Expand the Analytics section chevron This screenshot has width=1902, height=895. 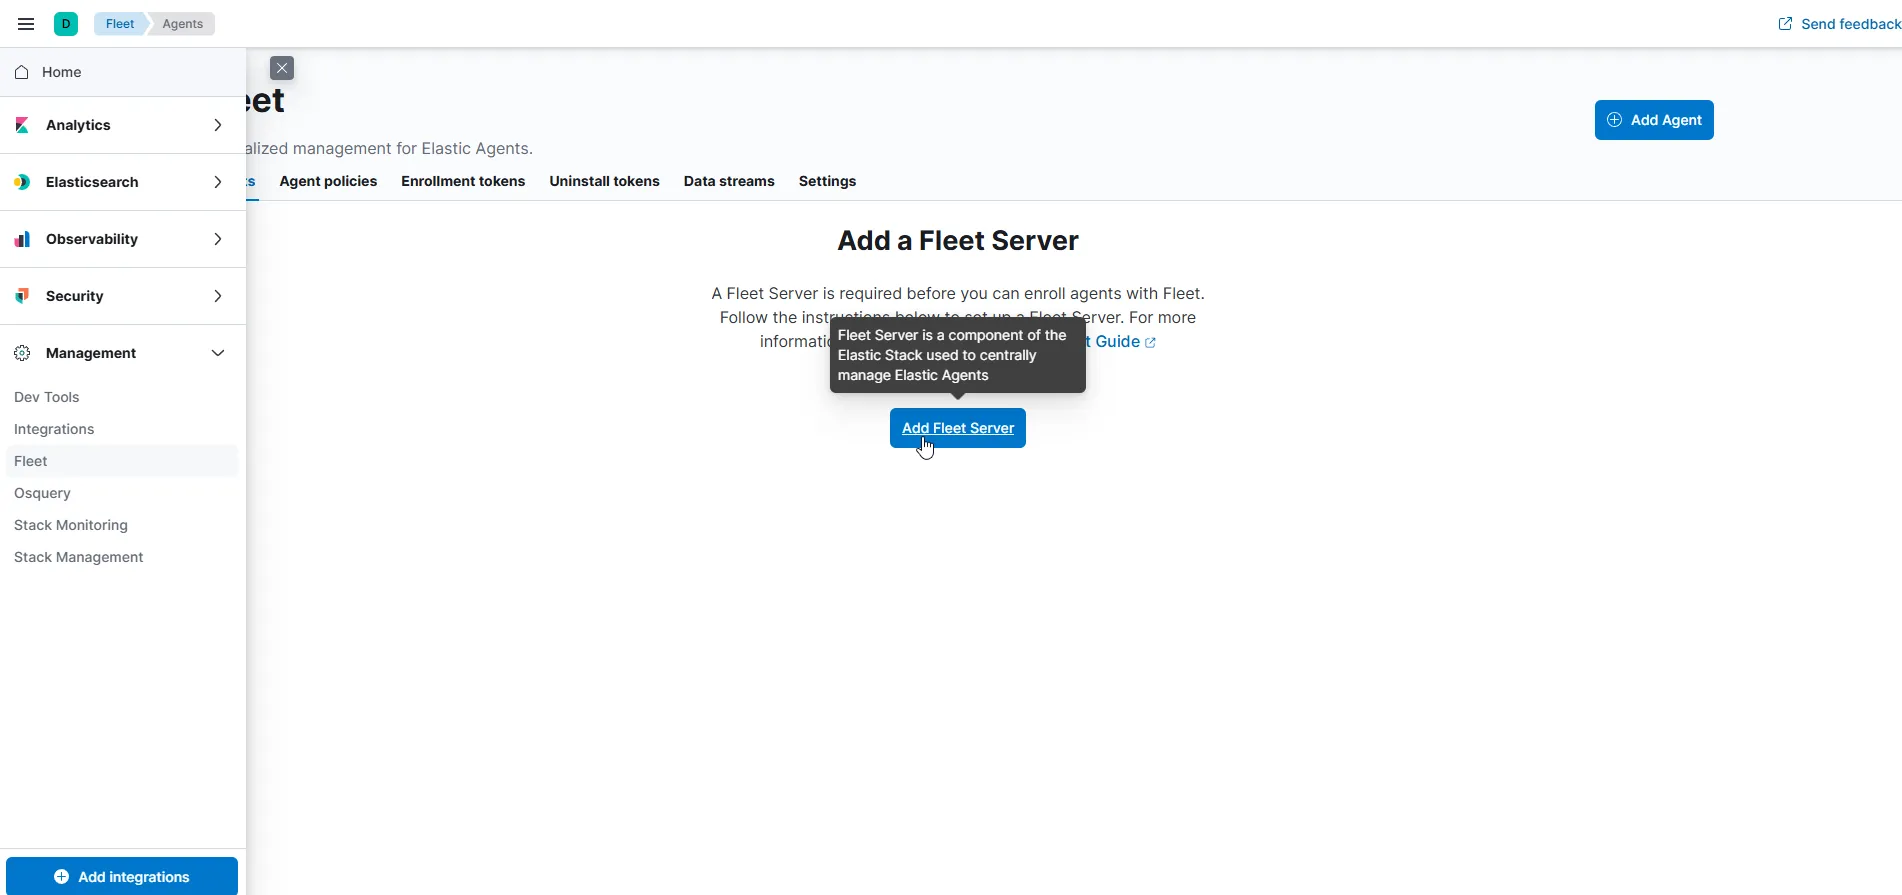[217, 125]
